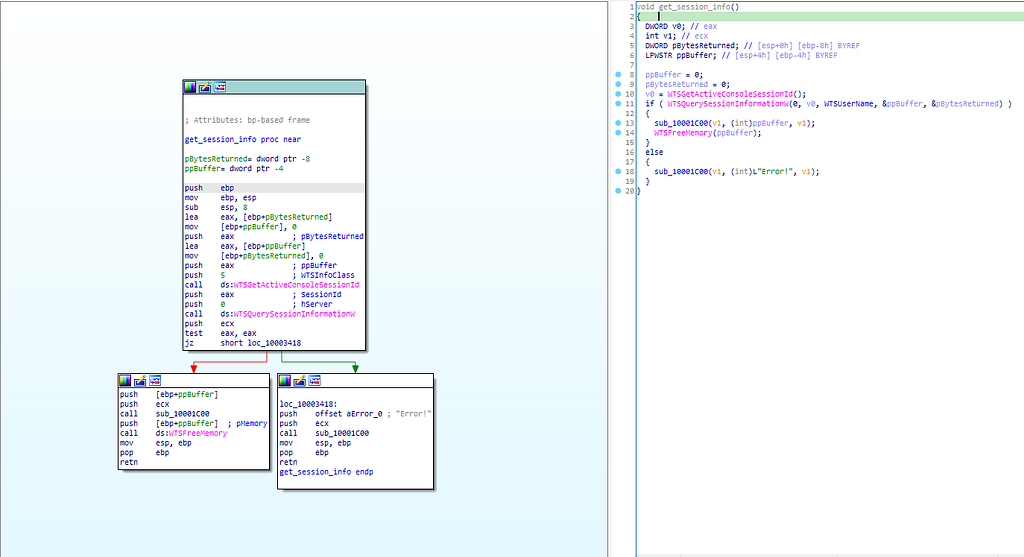1024x557 pixels.
Task: Select the highlighted 'push ebp' instruction
Action: click(x=274, y=188)
